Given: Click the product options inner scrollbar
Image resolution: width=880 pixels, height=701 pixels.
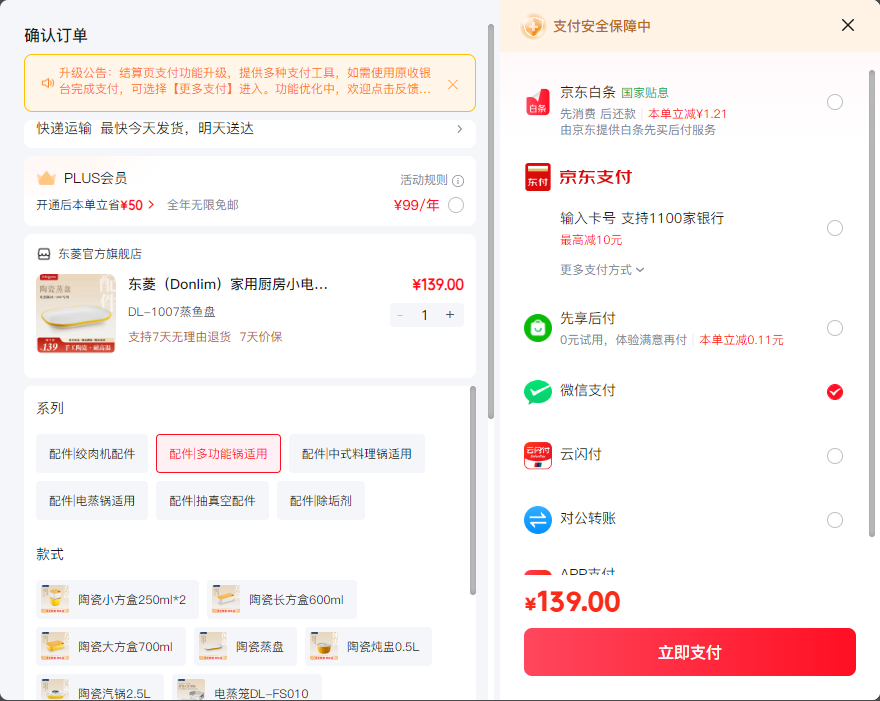Looking at the screenshot, I should (x=473, y=491).
